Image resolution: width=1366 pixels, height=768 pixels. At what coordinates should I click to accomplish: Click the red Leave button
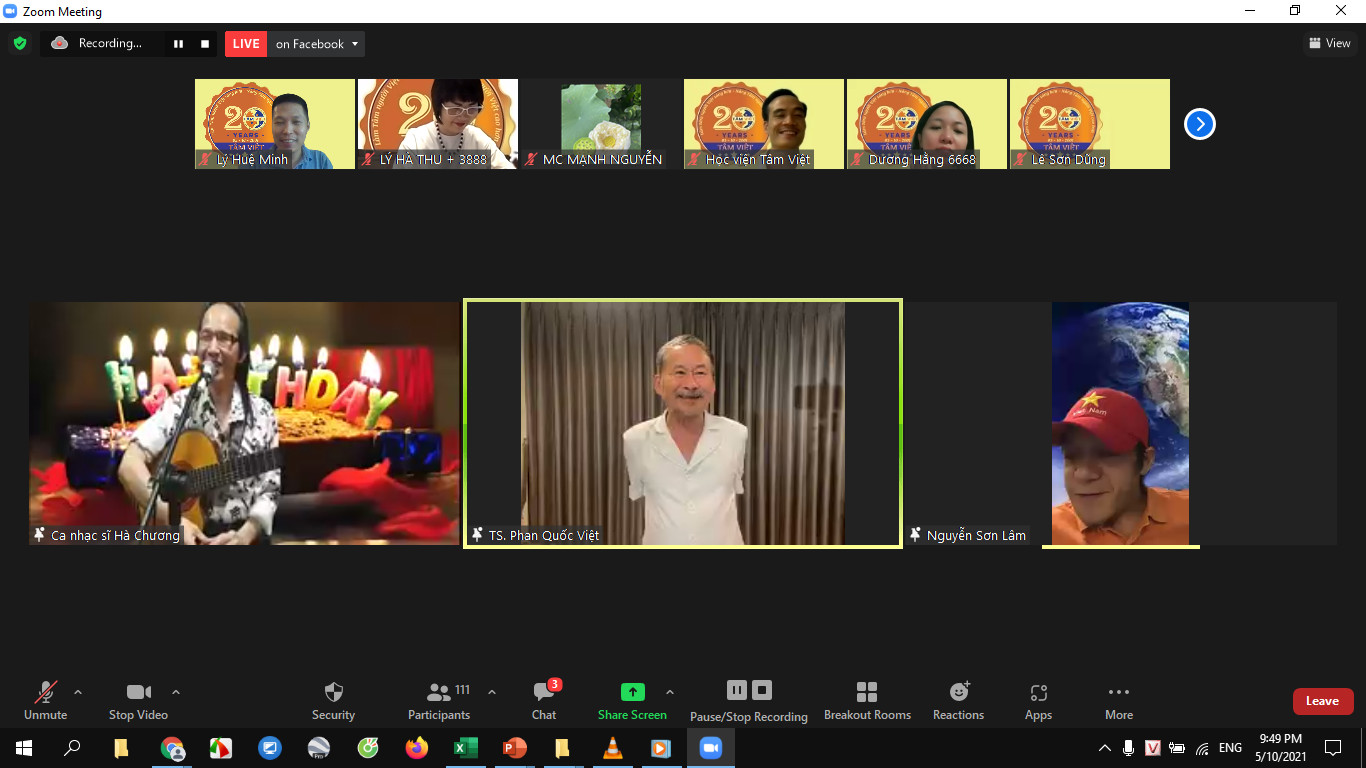[1323, 701]
